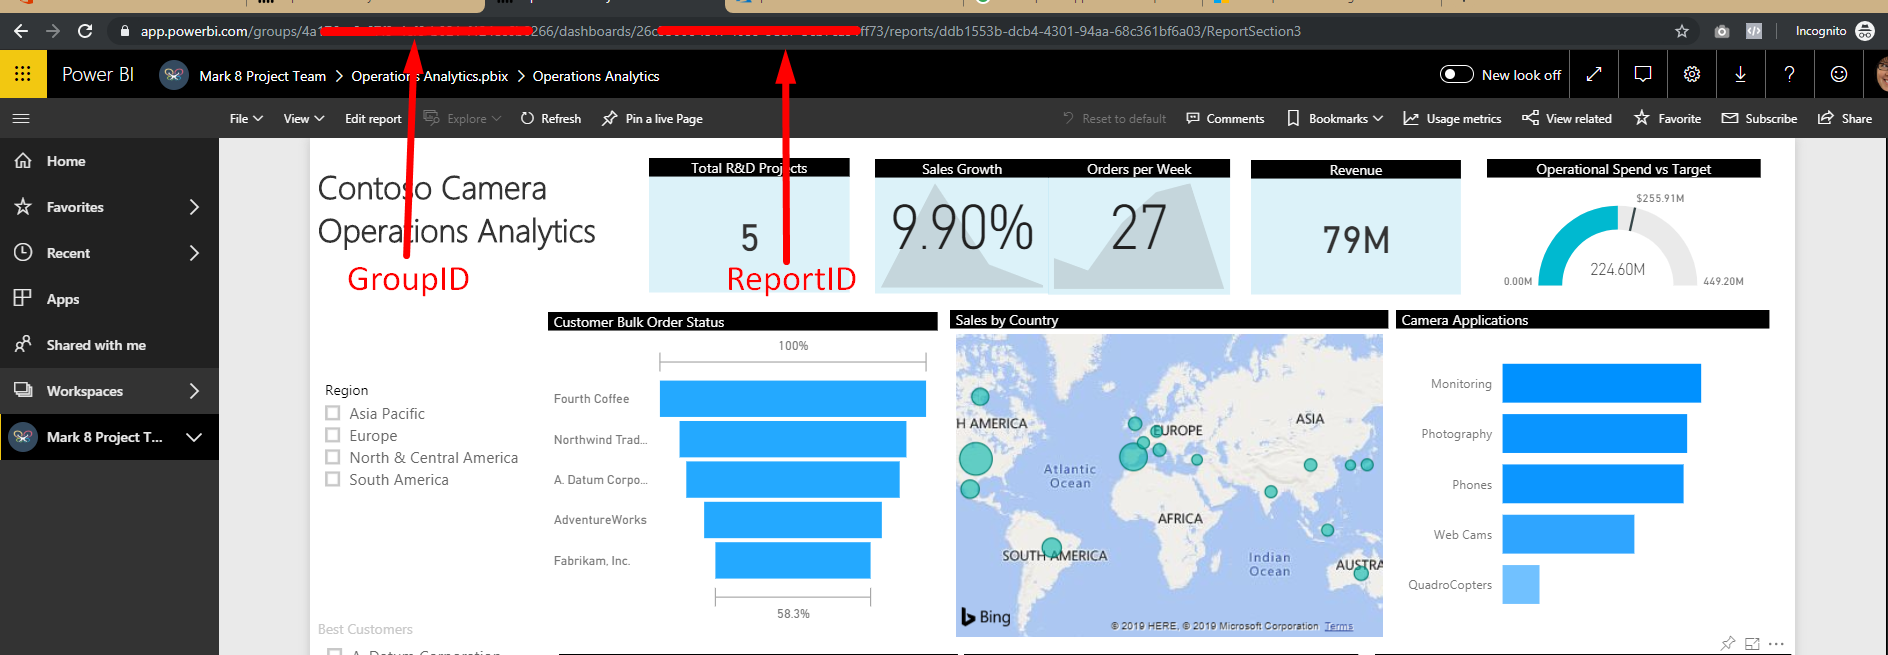
Task: Select the Fourth Coffee funnel bar
Action: 792,398
